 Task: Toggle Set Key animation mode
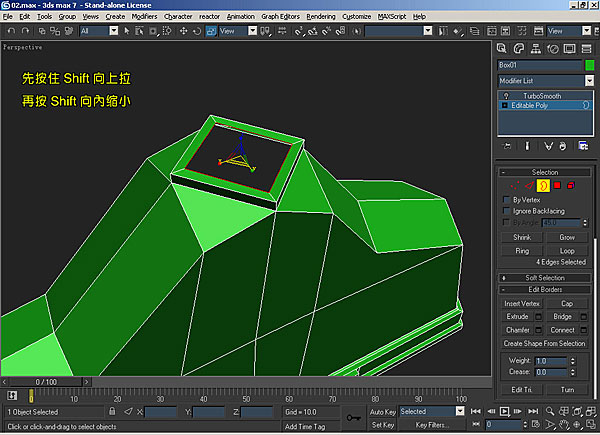pos(382,425)
